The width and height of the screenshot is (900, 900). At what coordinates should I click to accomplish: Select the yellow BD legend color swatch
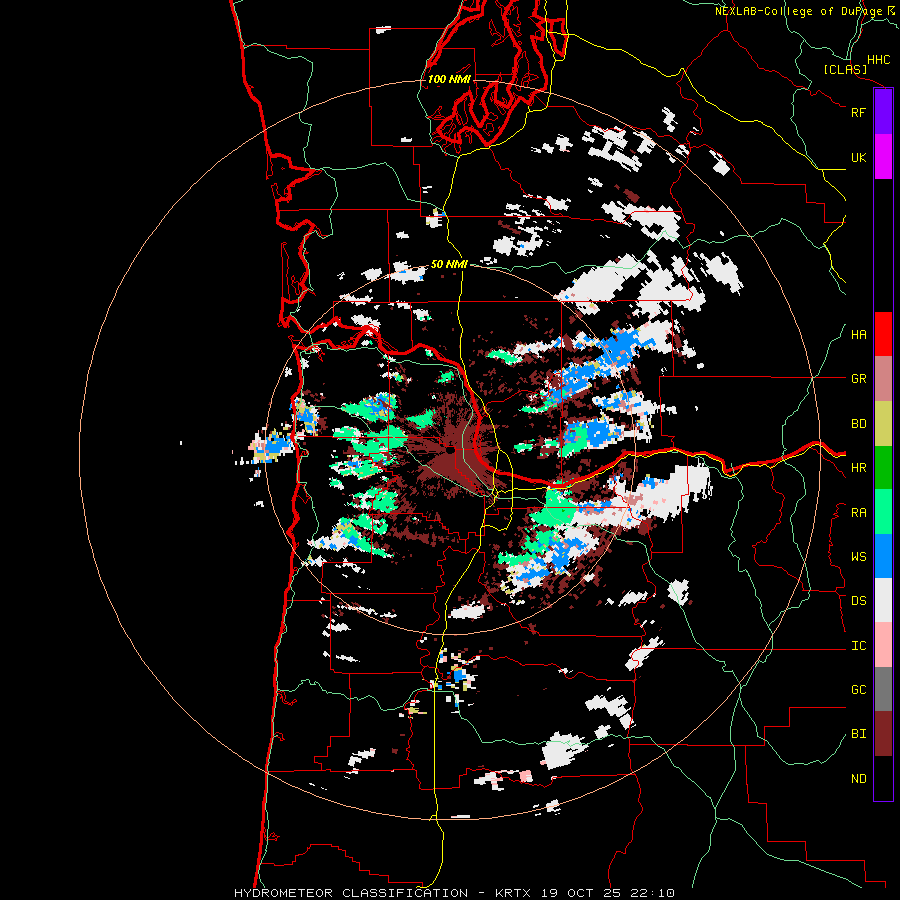pos(883,423)
